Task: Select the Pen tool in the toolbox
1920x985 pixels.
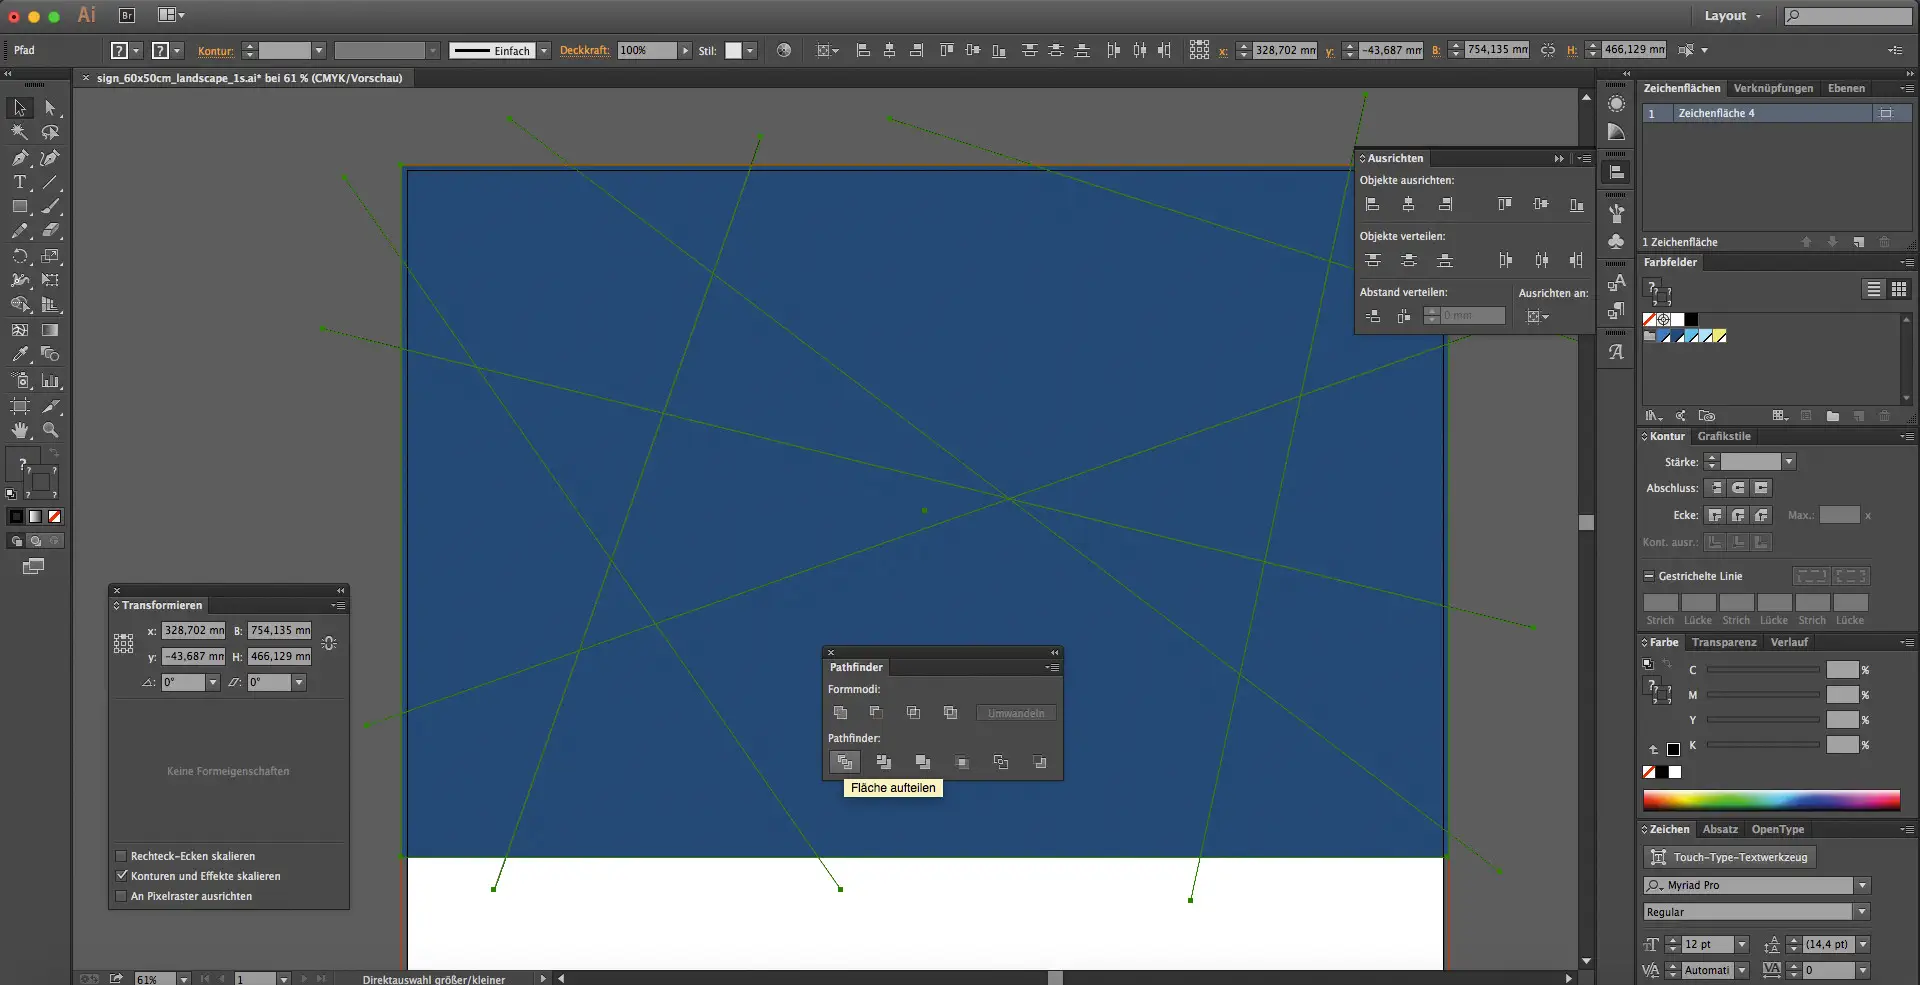Action: click(20, 158)
